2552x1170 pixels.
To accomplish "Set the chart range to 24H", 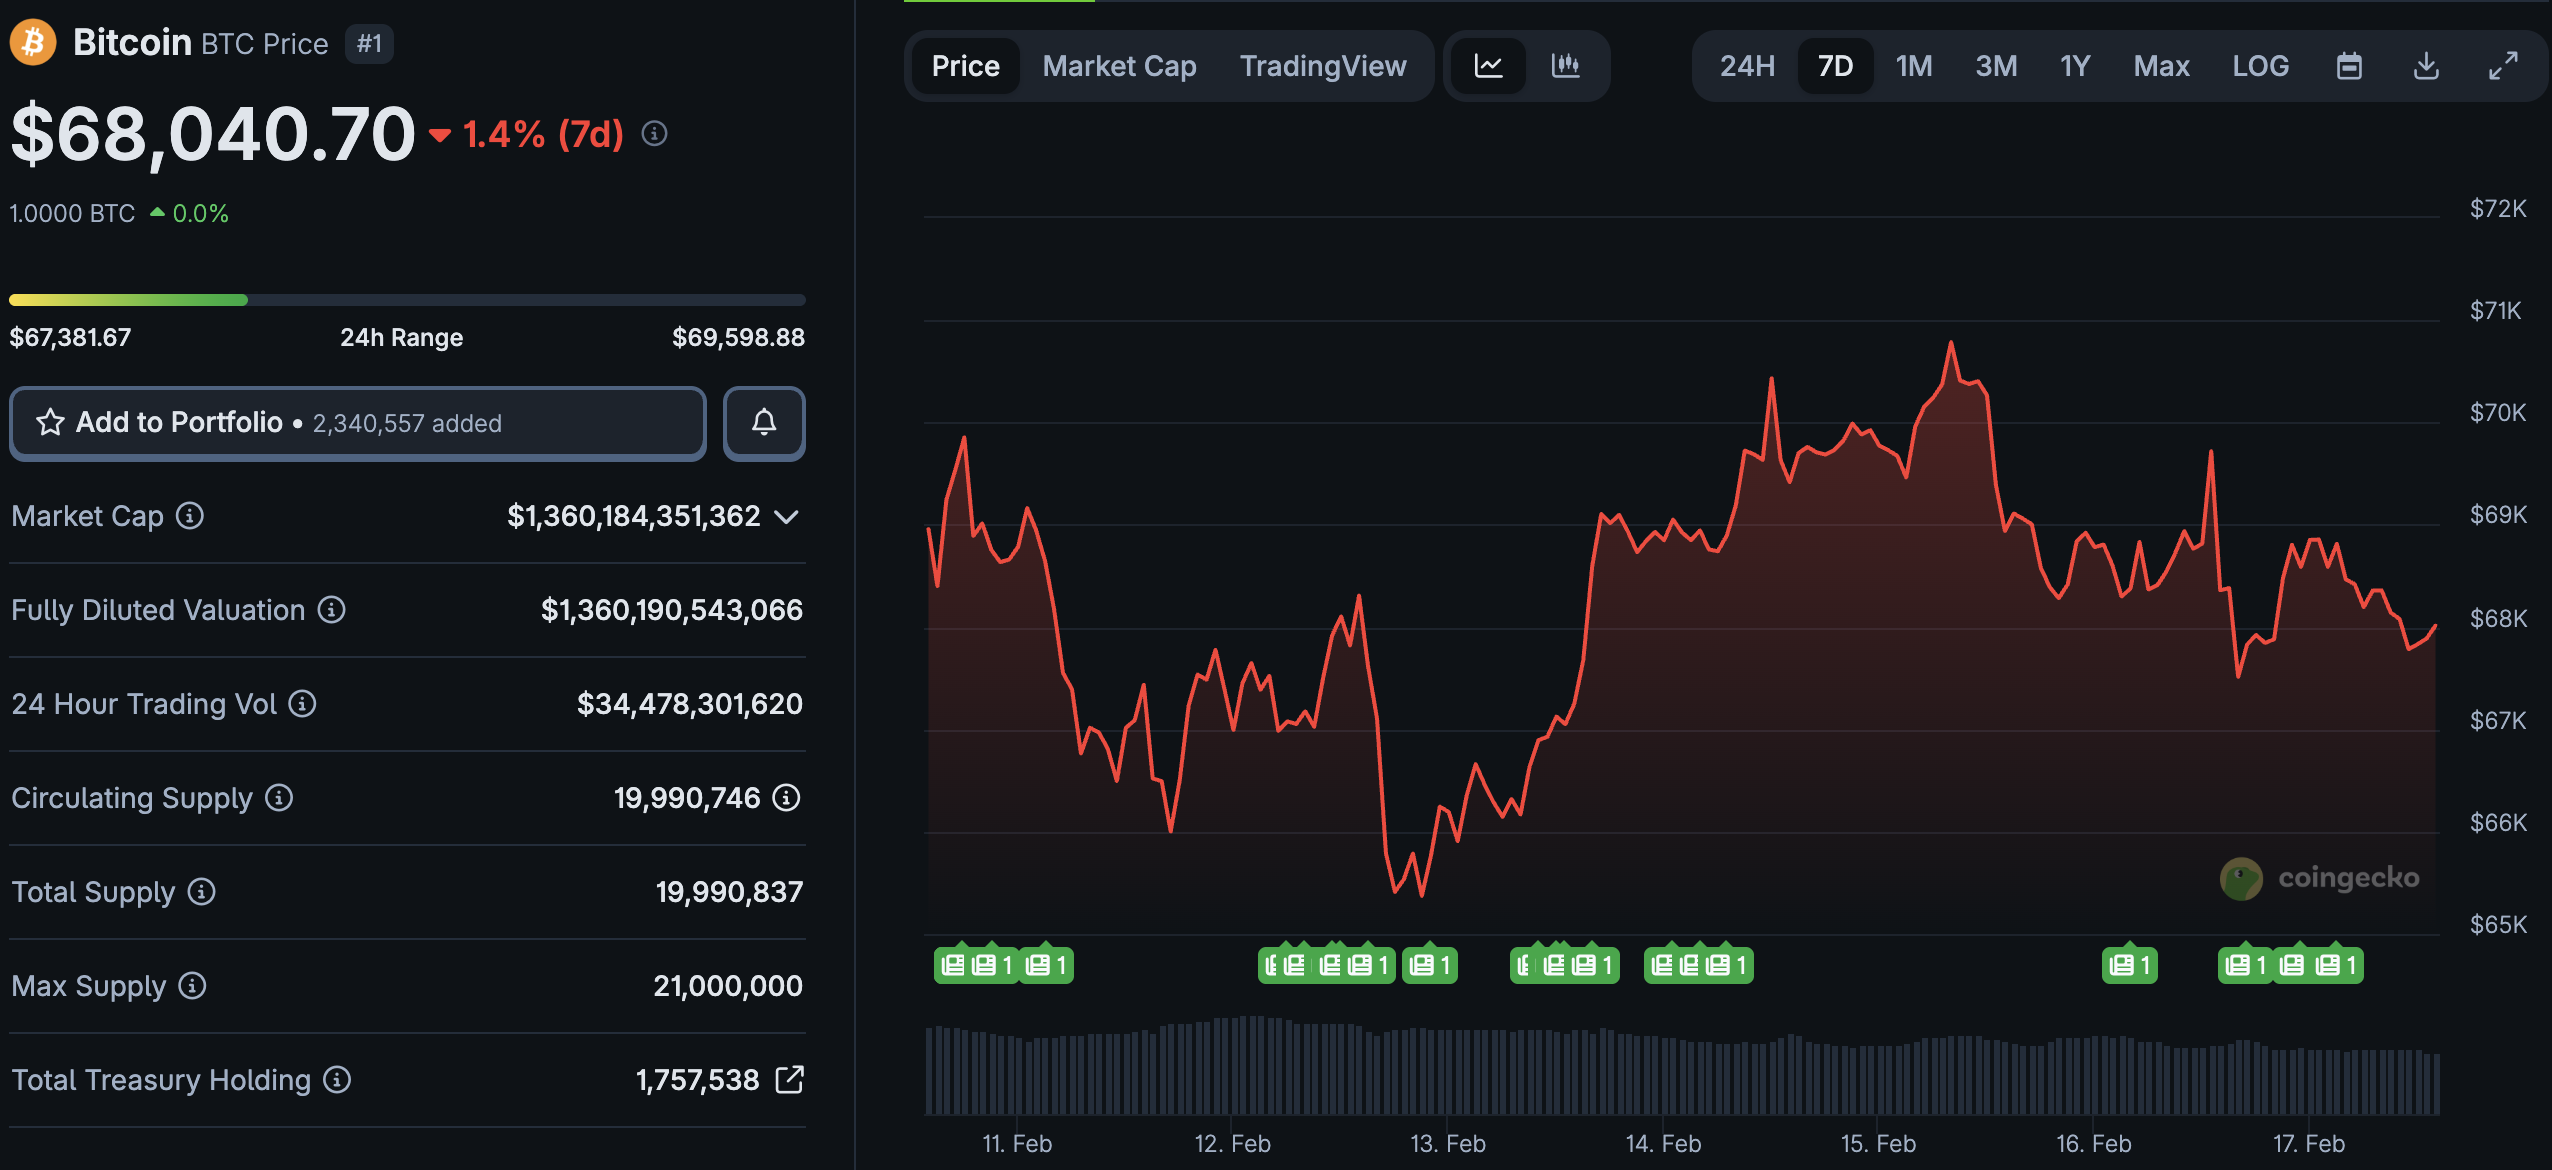I will click(1747, 66).
